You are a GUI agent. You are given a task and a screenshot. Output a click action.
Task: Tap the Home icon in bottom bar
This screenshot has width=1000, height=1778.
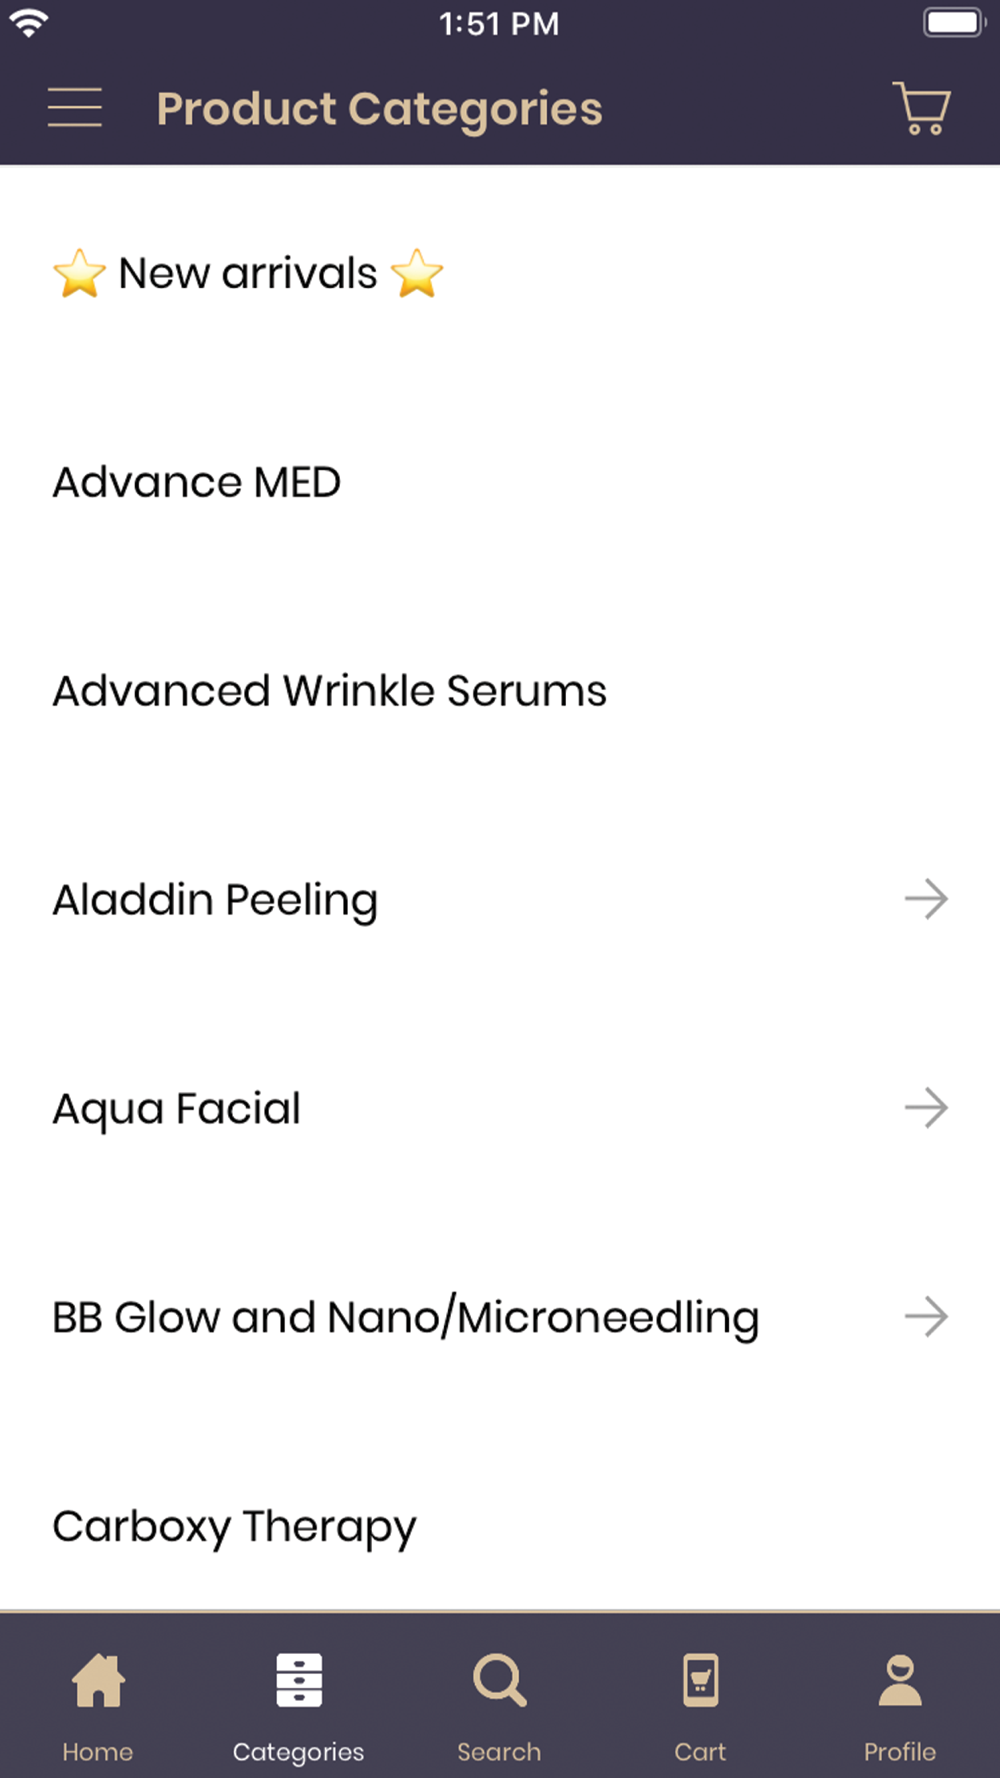coord(98,1680)
